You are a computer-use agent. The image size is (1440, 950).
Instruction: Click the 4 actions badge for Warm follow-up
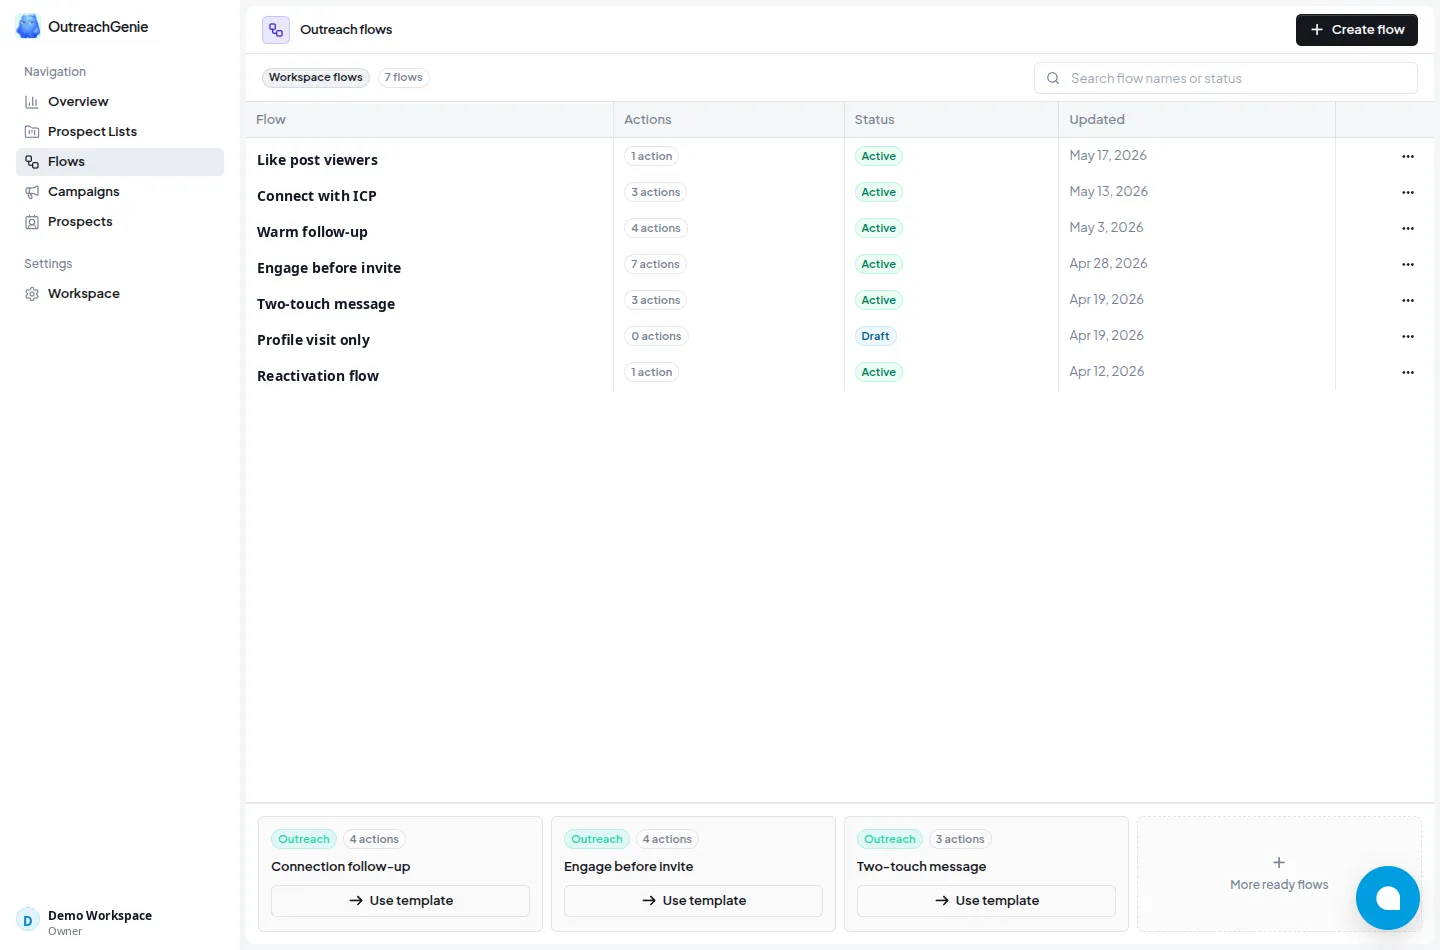[x=656, y=228]
